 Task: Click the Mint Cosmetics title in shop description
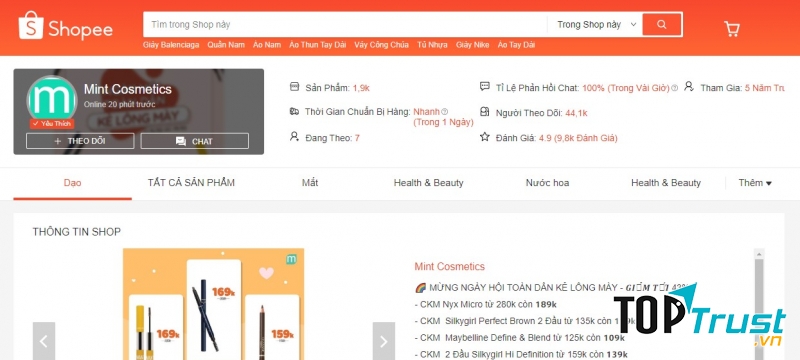(x=449, y=266)
